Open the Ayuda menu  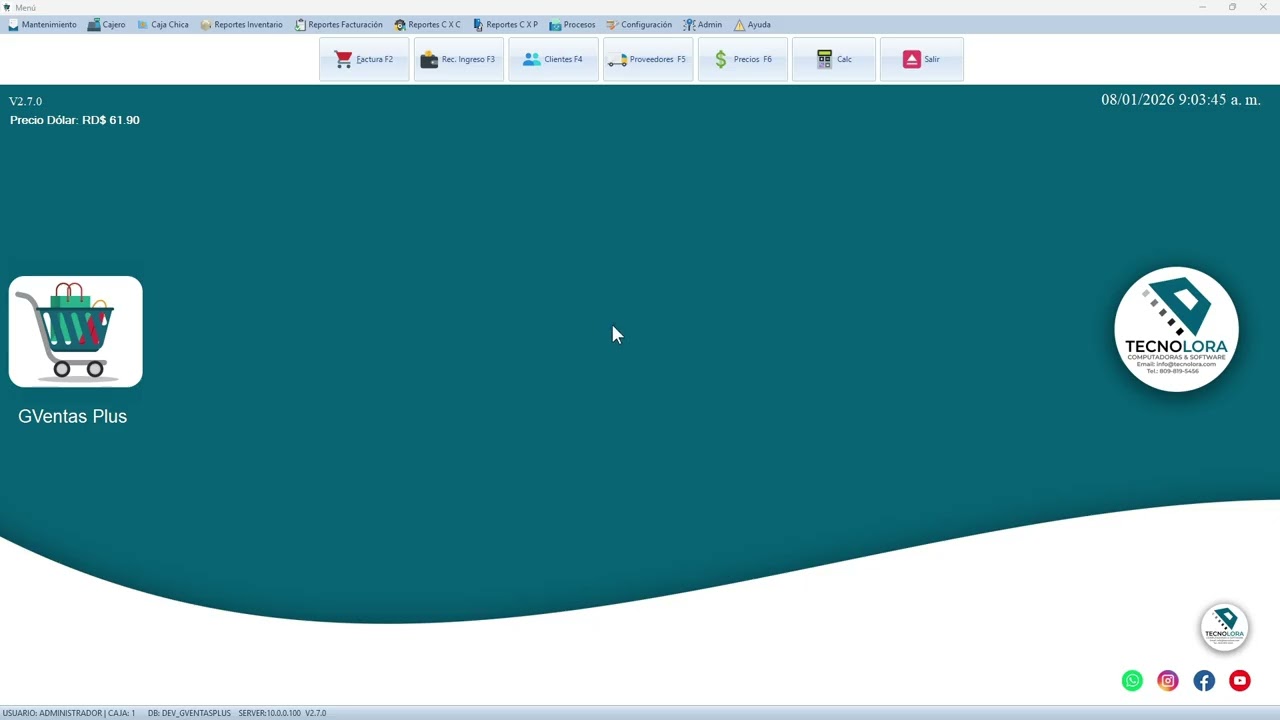(752, 25)
